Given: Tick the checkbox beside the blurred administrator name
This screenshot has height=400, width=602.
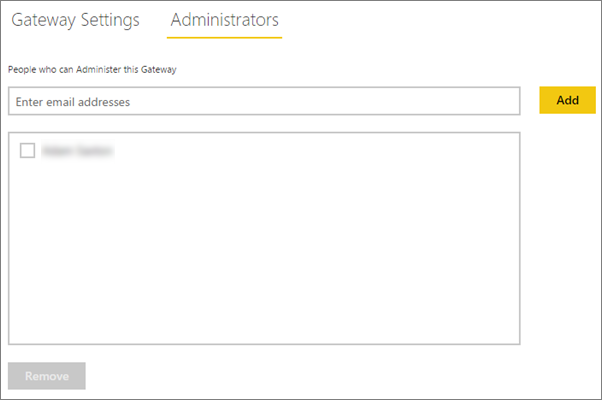Looking at the screenshot, I should click(x=27, y=150).
